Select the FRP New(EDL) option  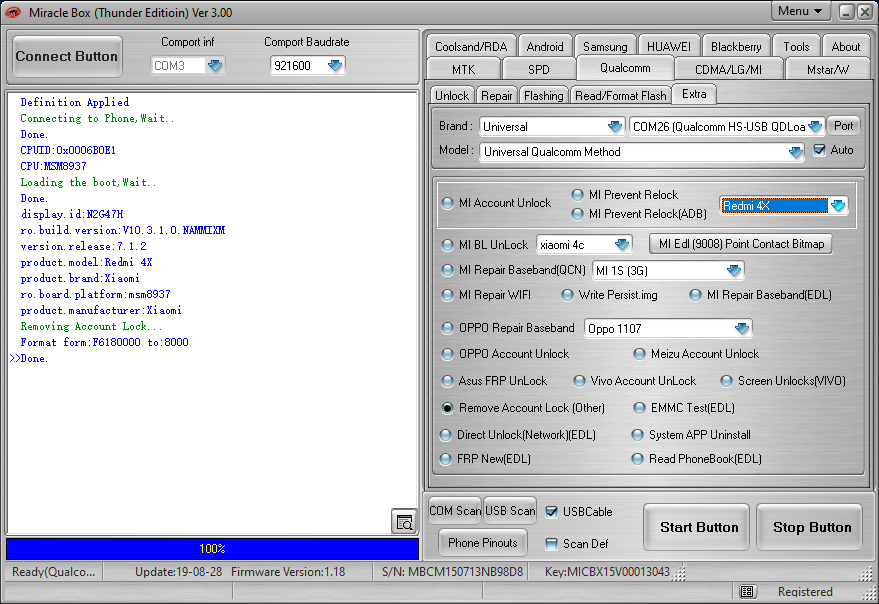[446, 459]
